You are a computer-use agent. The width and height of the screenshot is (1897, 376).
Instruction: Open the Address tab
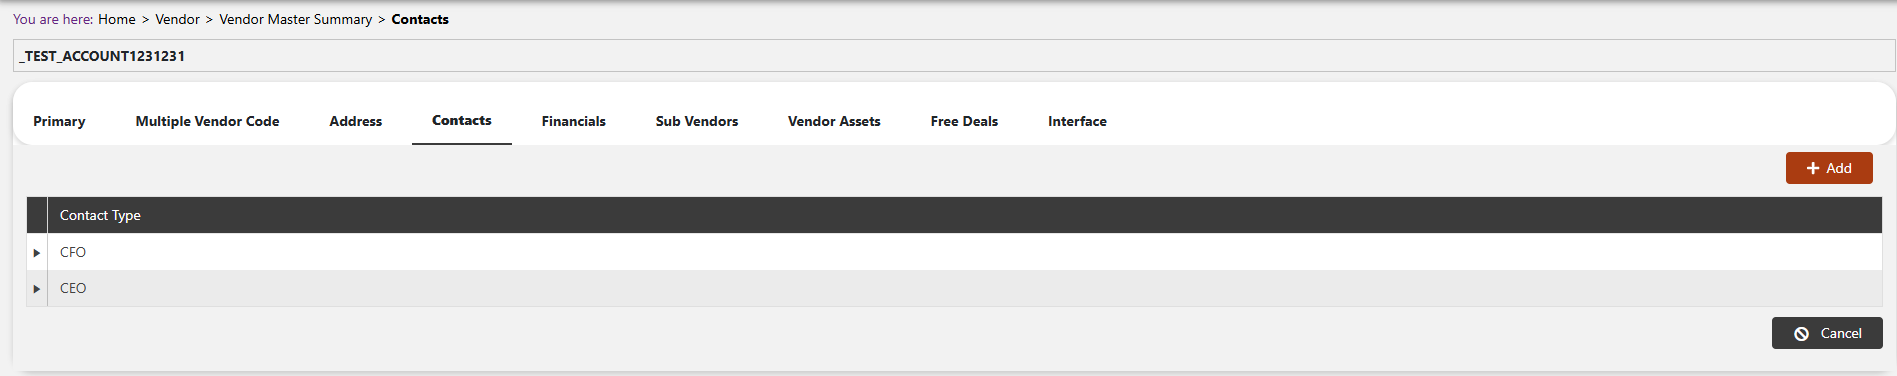(x=356, y=121)
